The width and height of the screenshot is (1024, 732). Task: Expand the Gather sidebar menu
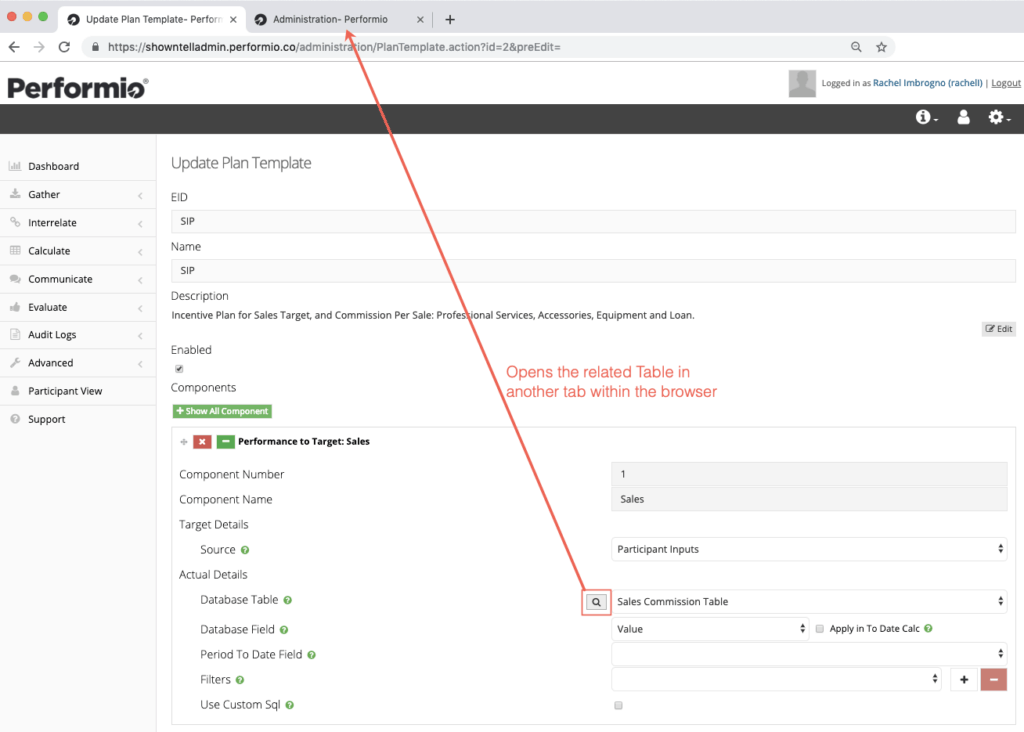pyautogui.click(x=78, y=195)
